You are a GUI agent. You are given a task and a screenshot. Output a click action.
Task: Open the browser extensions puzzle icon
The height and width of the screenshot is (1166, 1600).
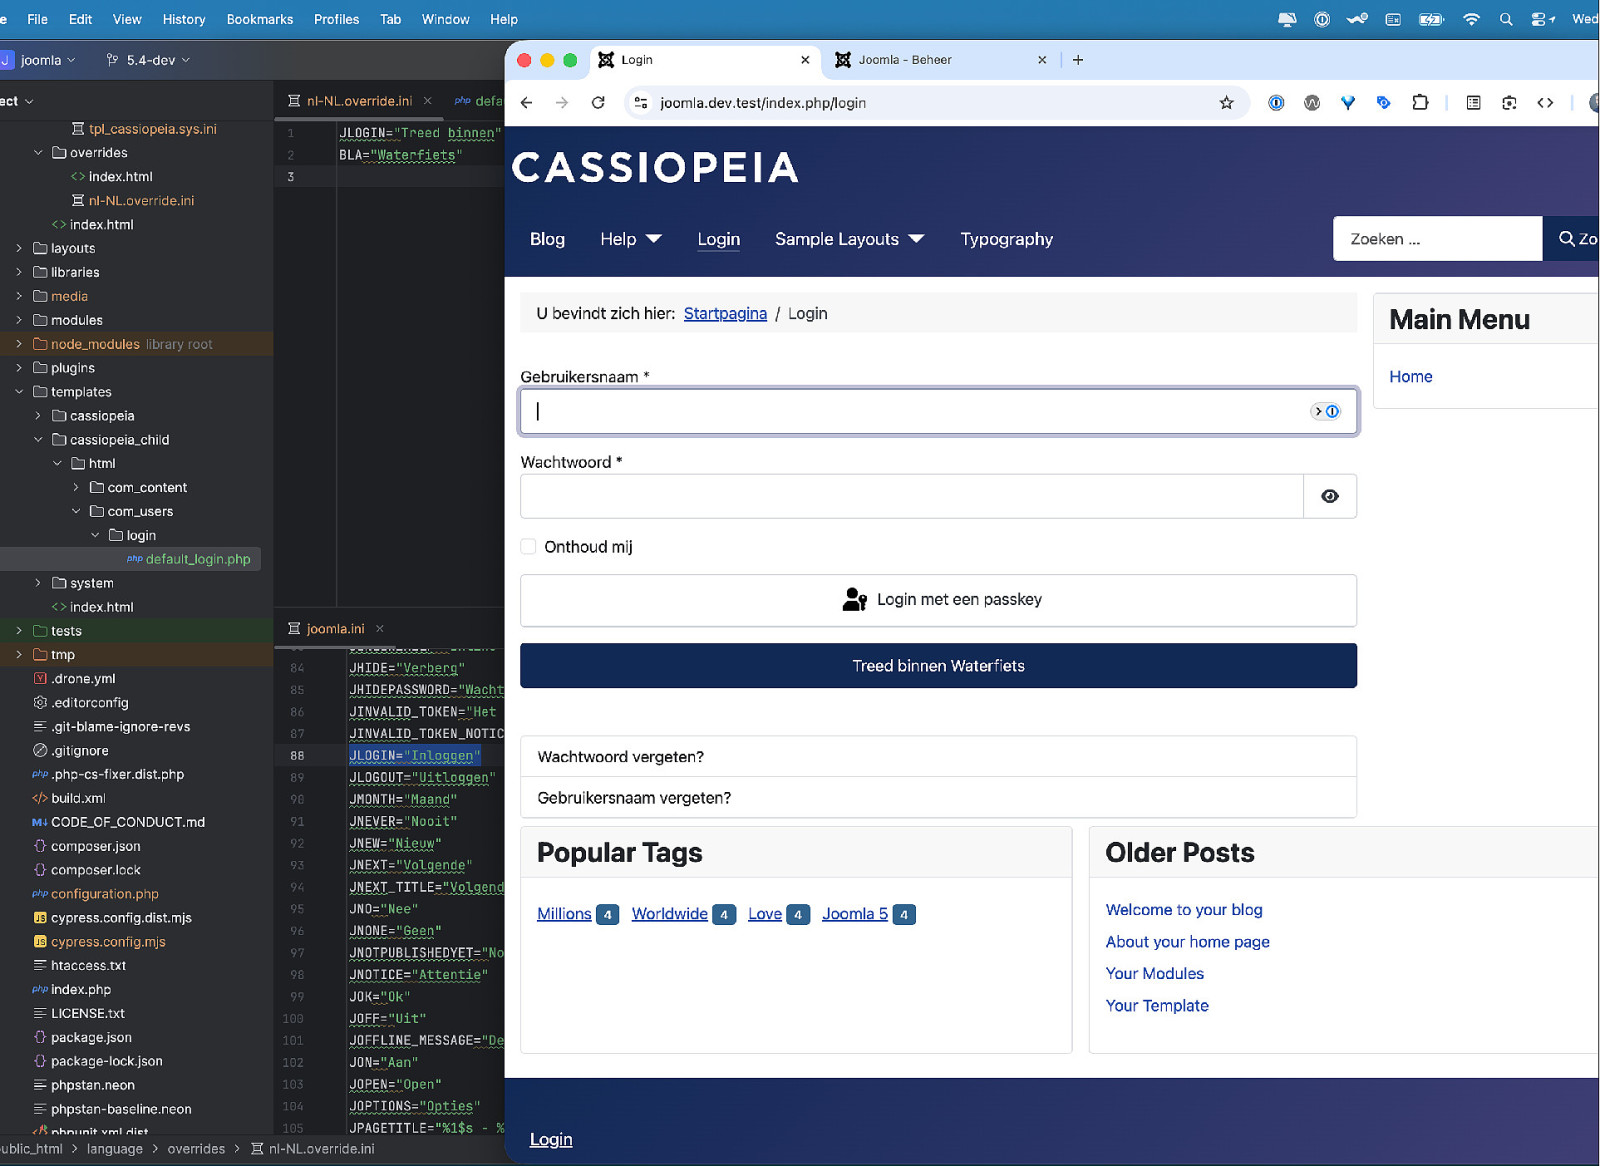(x=1420, y=103)
